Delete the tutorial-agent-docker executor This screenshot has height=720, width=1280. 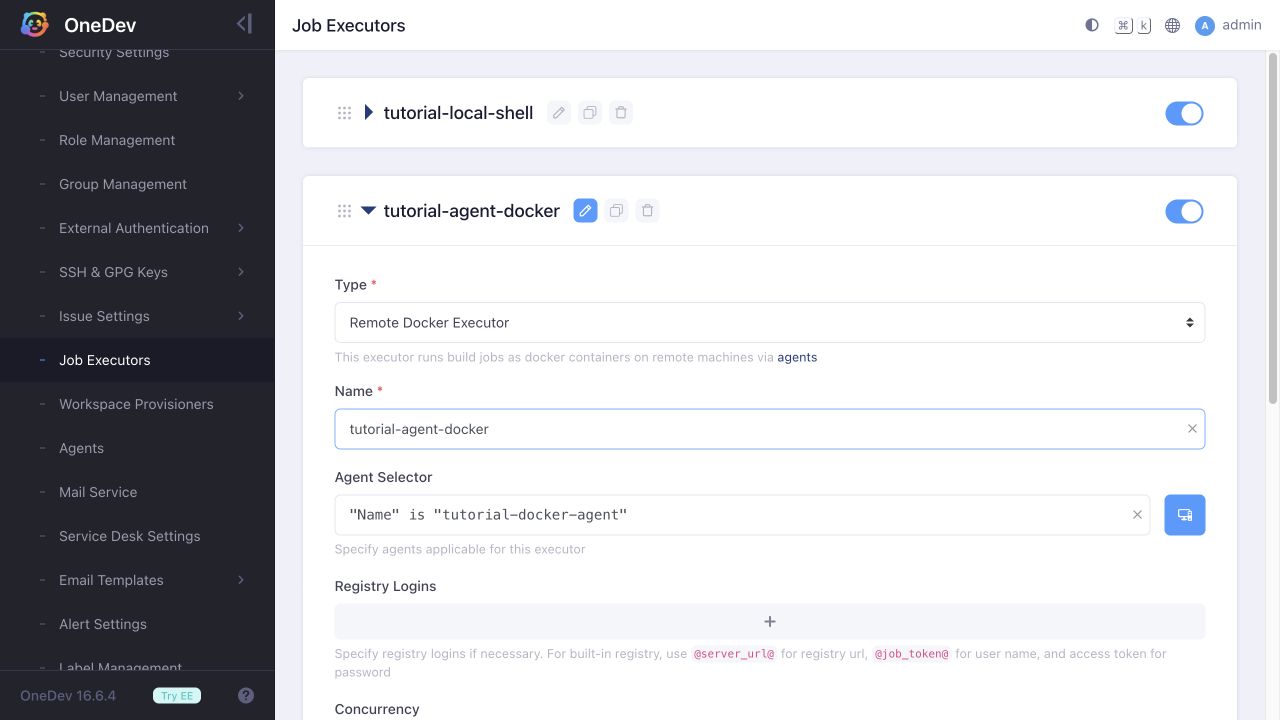click(x=648, y=211)
